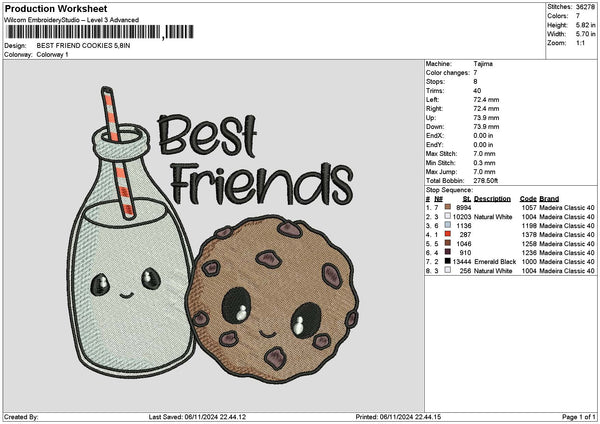
Task: Click the 'EndX:' label
Action: [435, 136]
